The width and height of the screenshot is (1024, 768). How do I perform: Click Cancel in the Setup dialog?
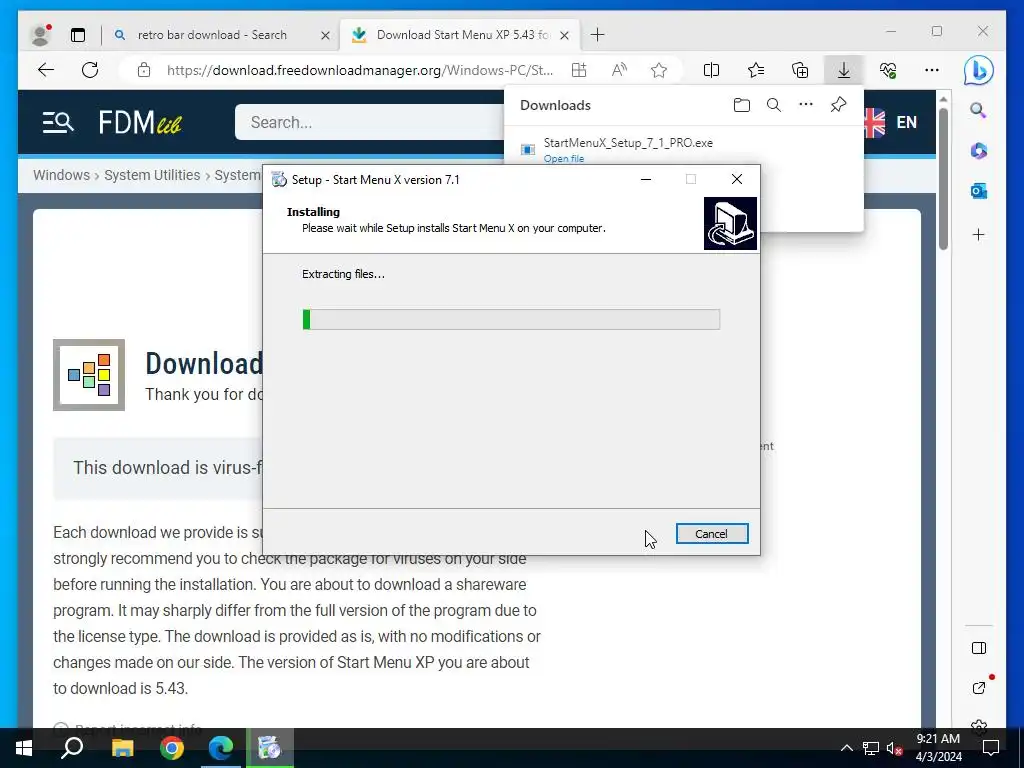pos(712,534)
